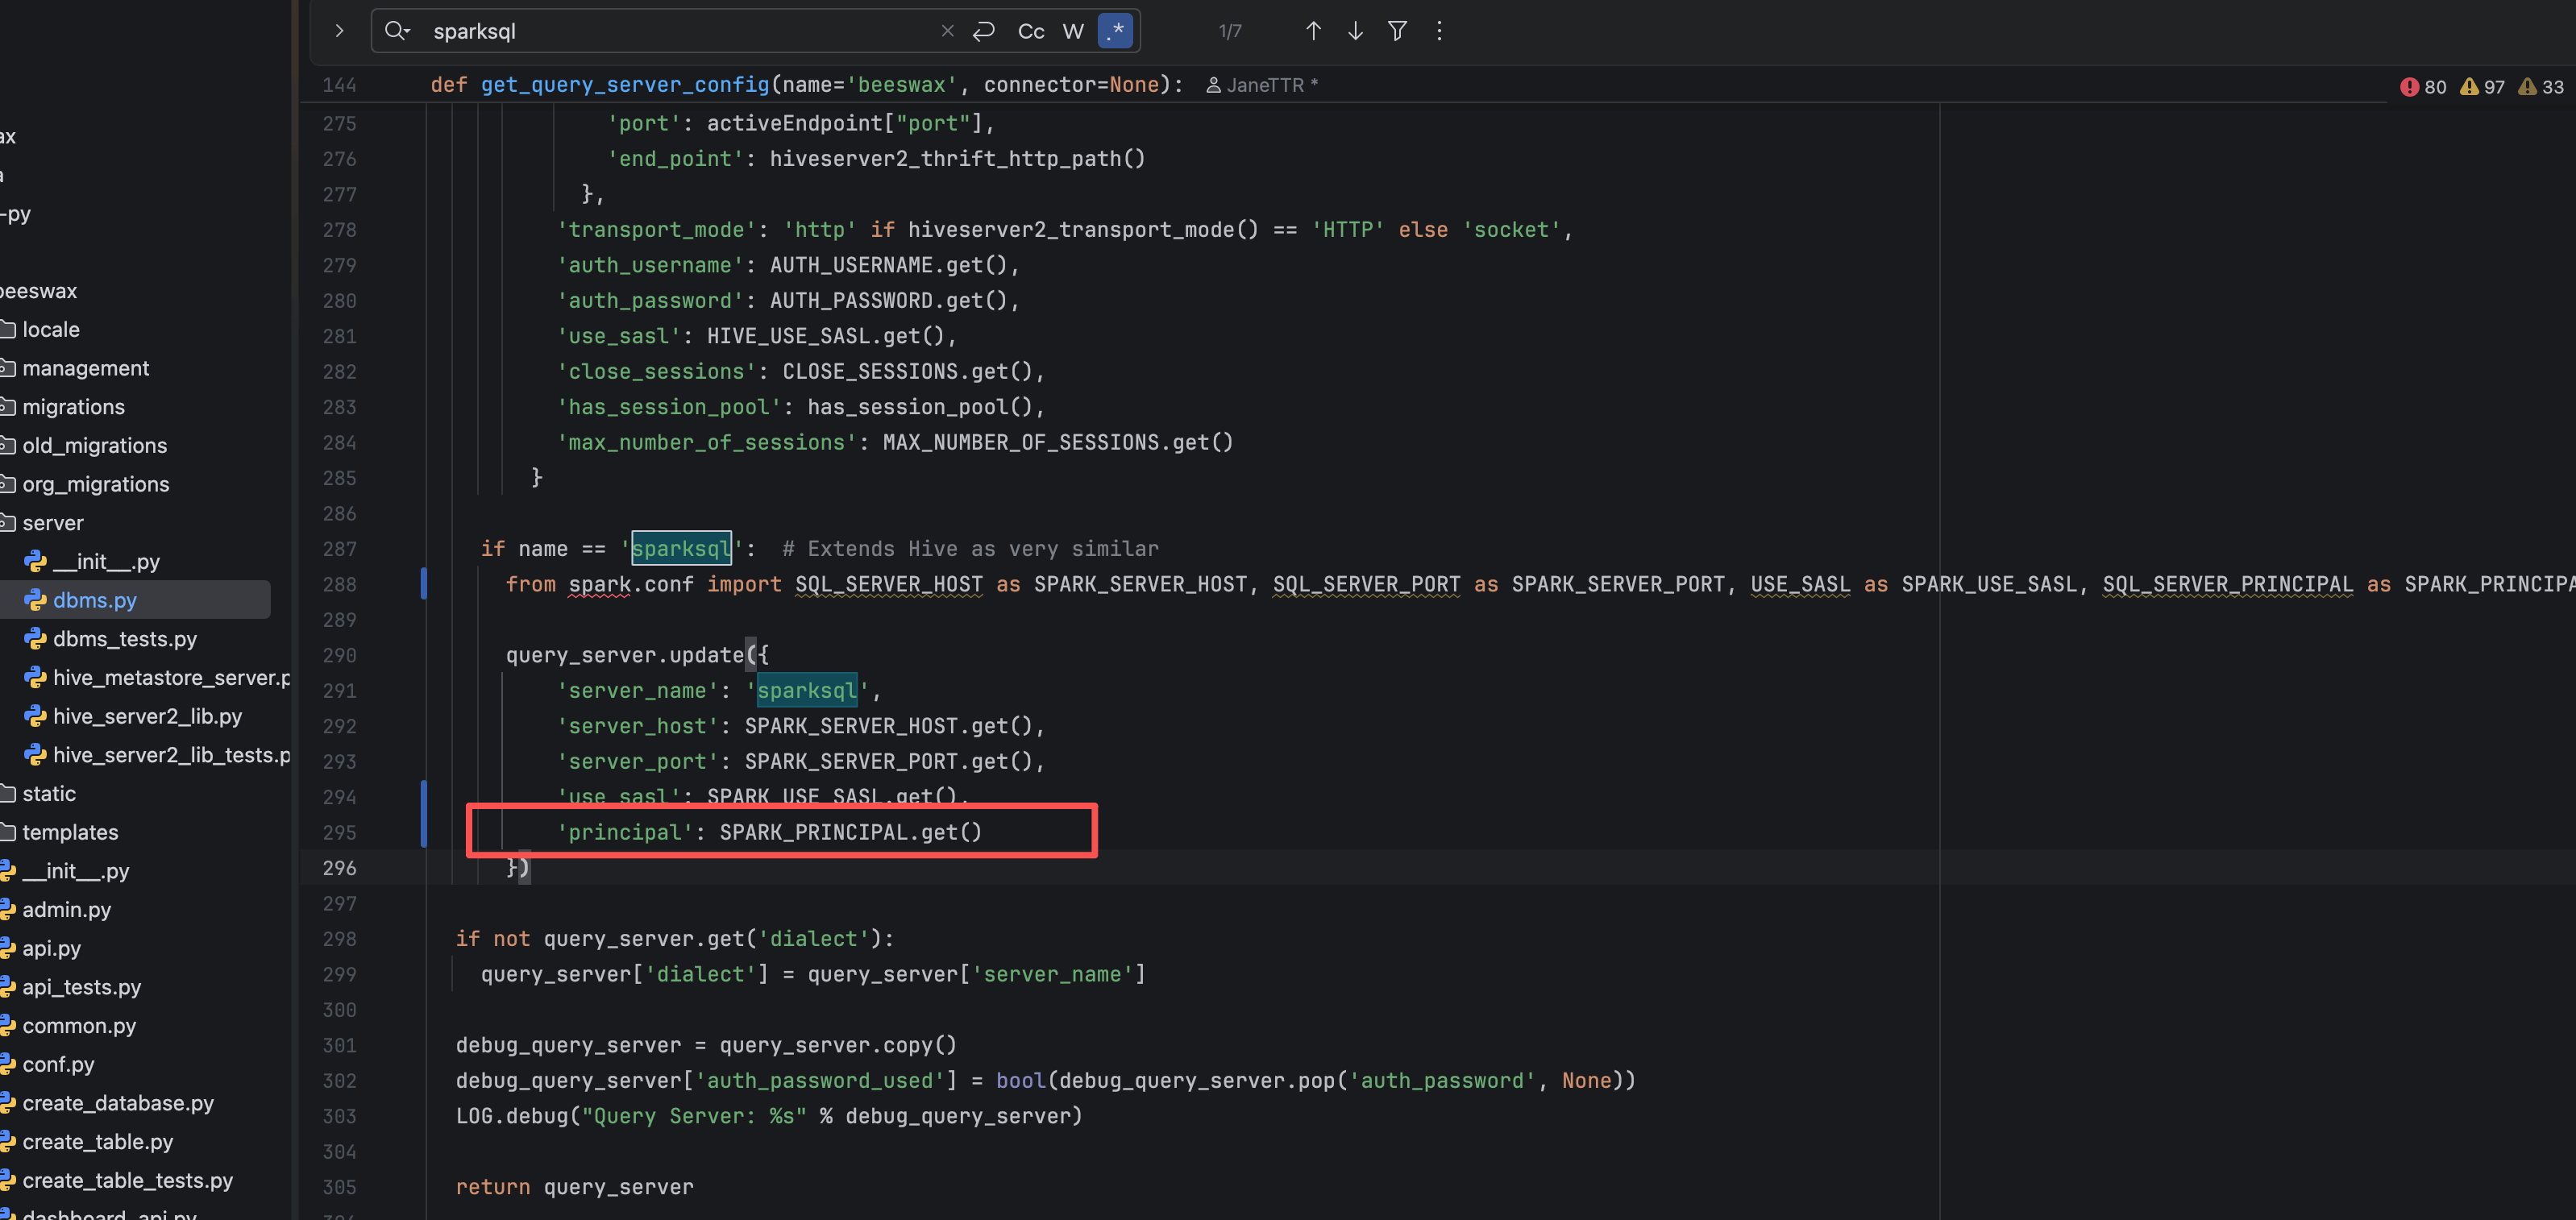Screen dimensions: 2576x1220
Task: Expand the replace field chevron
Action: coord(339,31)
